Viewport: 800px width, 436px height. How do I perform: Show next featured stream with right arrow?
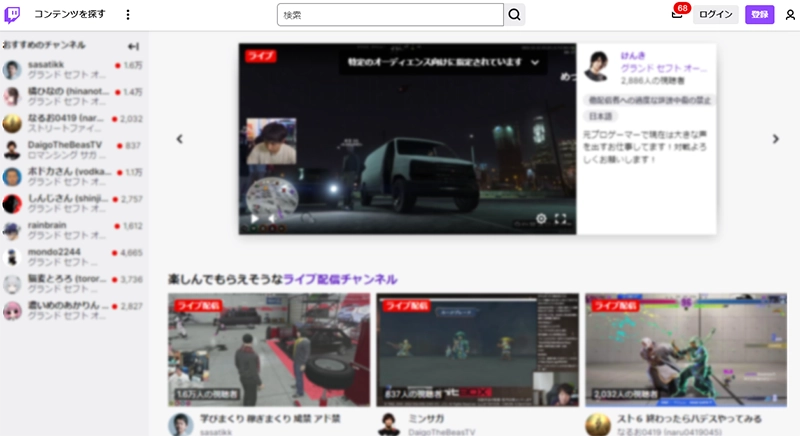(x=776, y=139)
